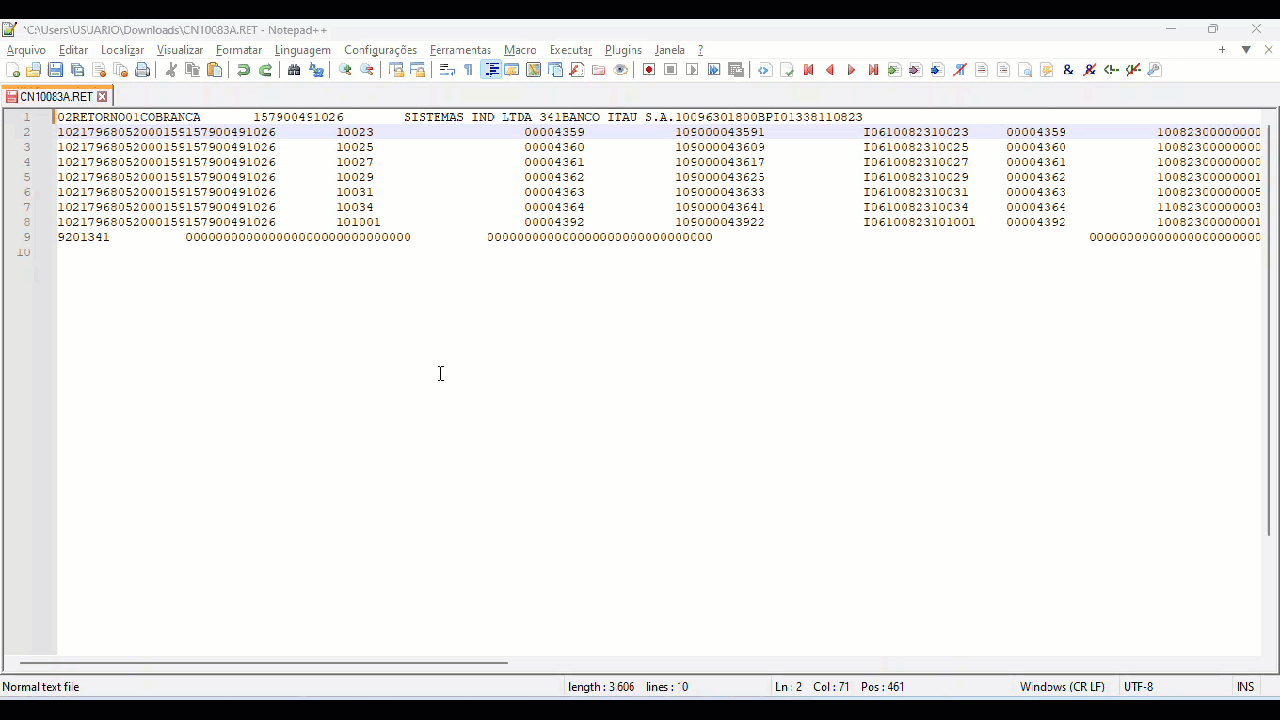1280x720 pixels.
Task: Click the Open file folder icon
Action: (x=33, y=70)
